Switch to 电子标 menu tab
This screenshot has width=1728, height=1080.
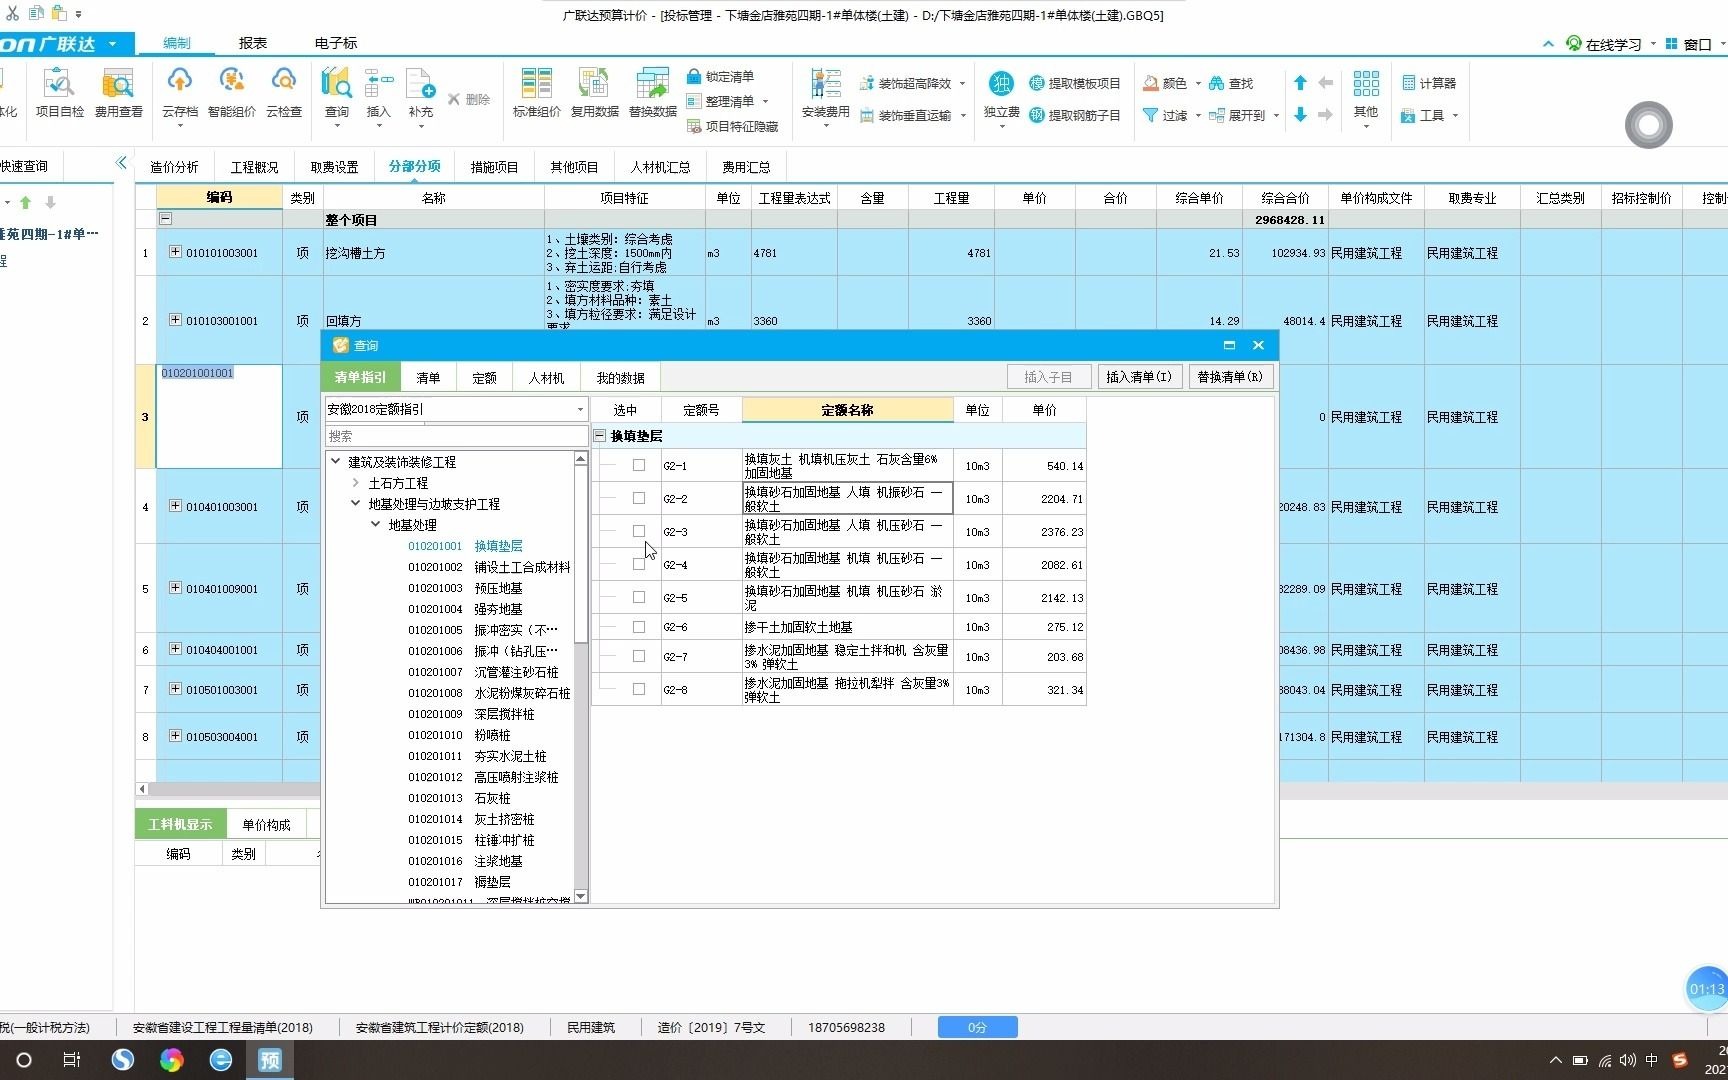[x=336, y=43]
